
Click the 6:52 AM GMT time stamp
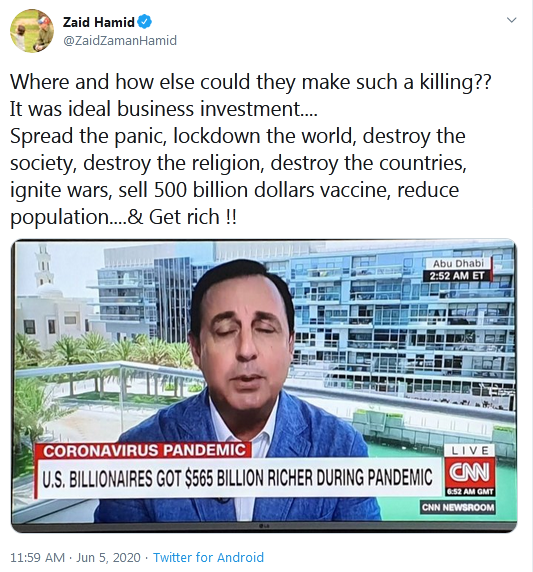pyautogui.click(x=470, y=492)
